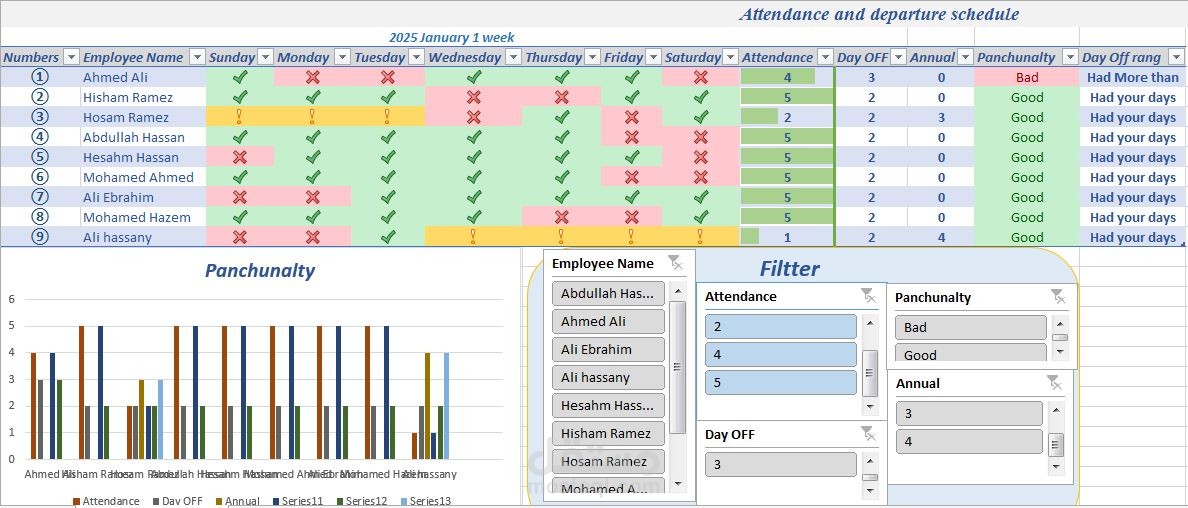Click Ali Ebrahim's Monday cross icon
1188x508 pixels.
pos(312,197)
